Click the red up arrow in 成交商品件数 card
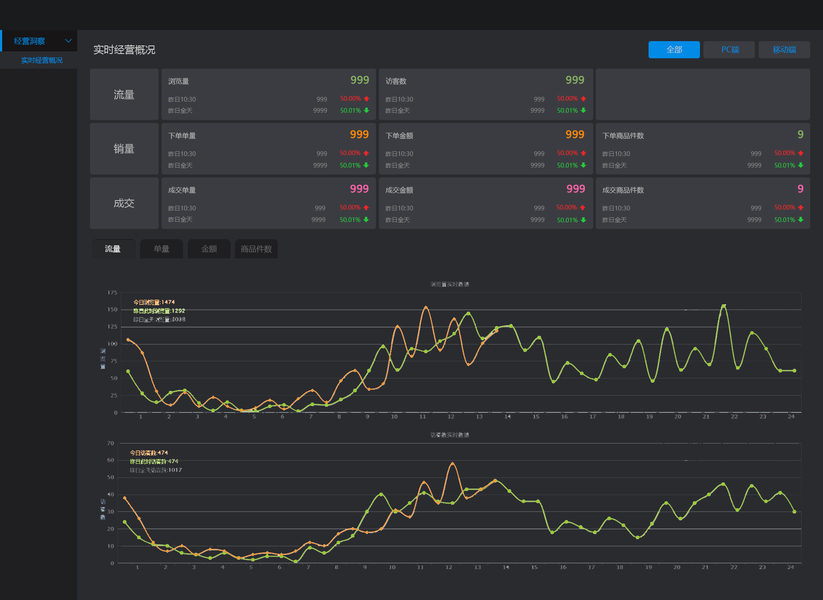This screenshot has width=823, height=600. coord(800,207)
